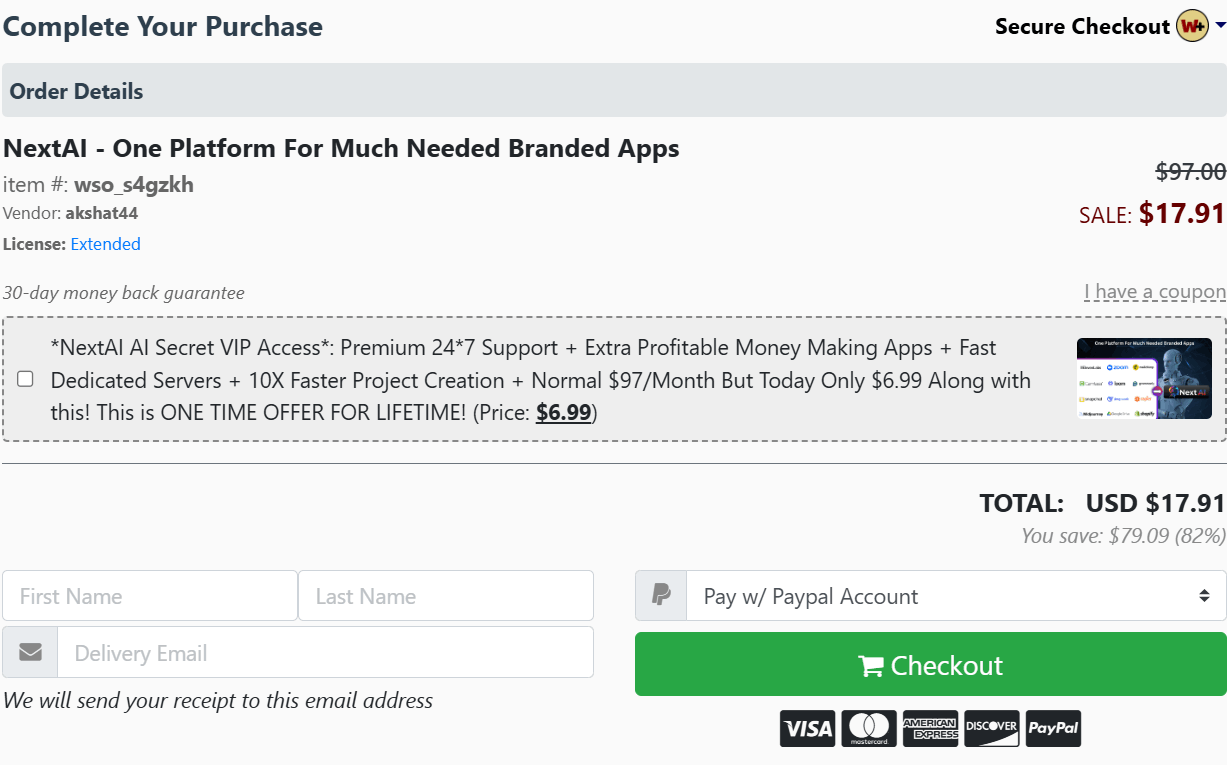Open the NextAI product thumbnail image
This screenshot has width=1227, height=765.
pyautogui.click(x=1144, y=378)
